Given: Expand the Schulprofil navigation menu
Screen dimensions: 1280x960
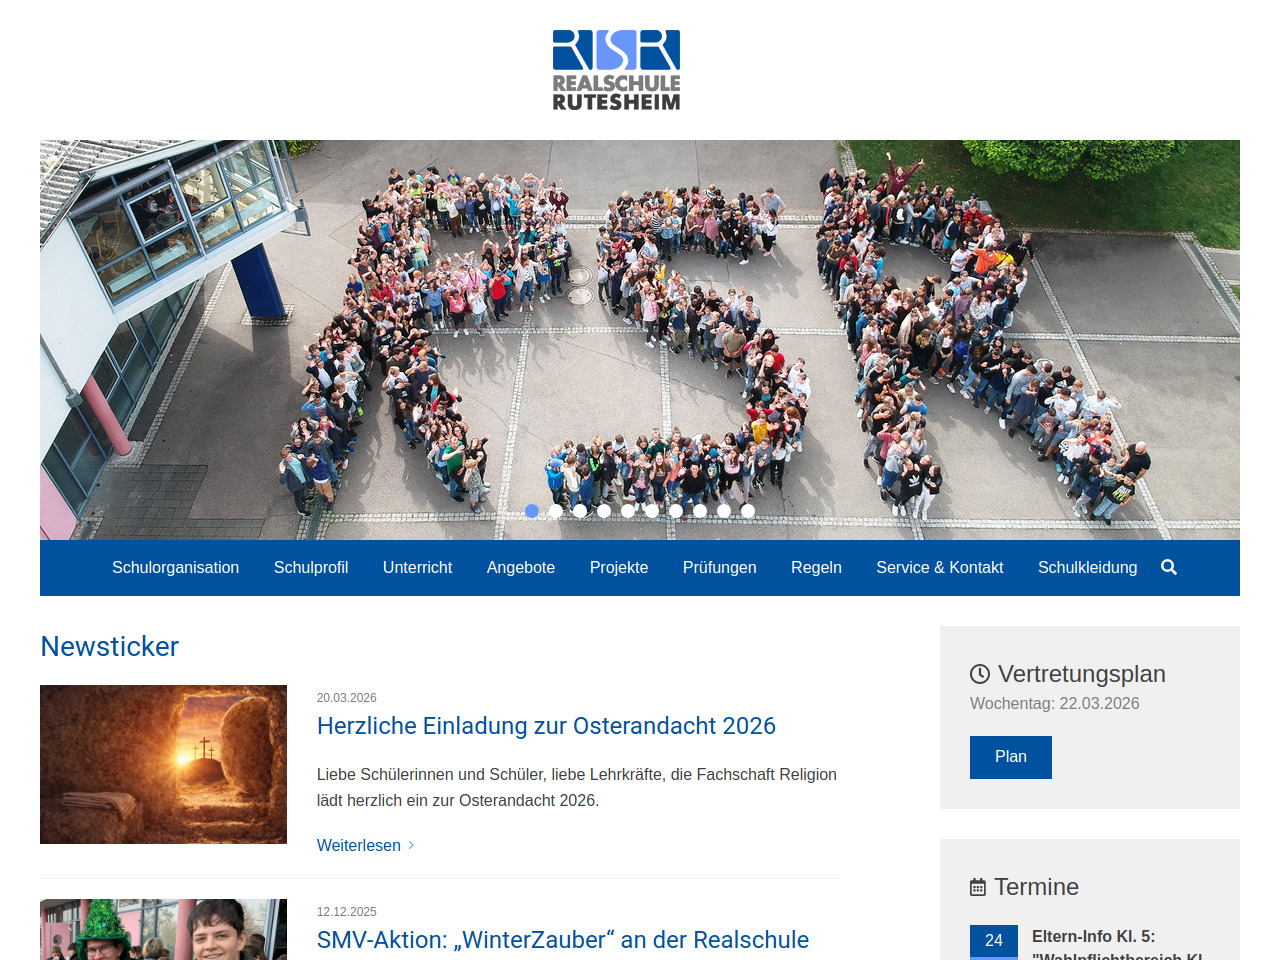Looking at the screenshot, I should [x=311, y=568].
